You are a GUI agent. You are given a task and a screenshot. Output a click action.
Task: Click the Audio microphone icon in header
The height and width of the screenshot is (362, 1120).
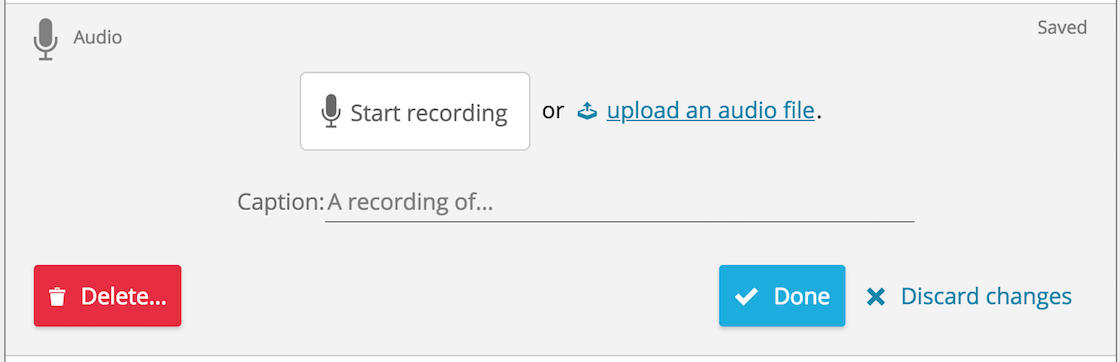click(46, 39)
